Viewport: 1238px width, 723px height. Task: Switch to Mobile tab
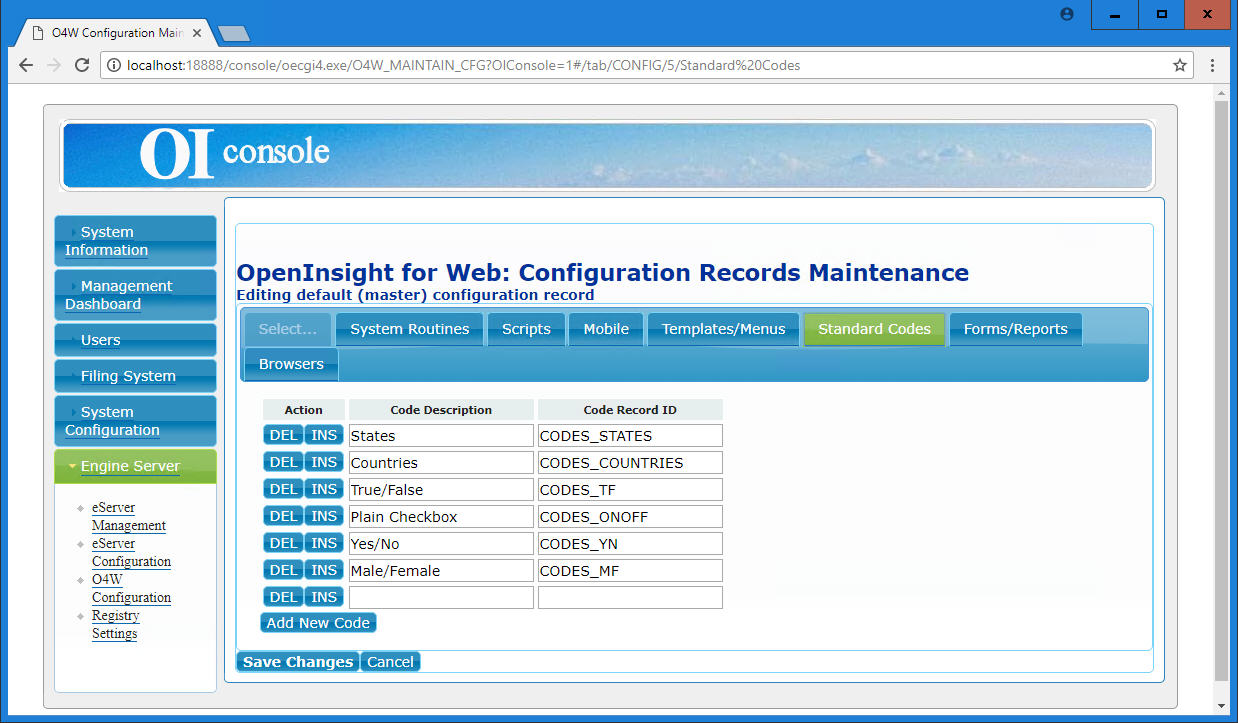point(606,329)
